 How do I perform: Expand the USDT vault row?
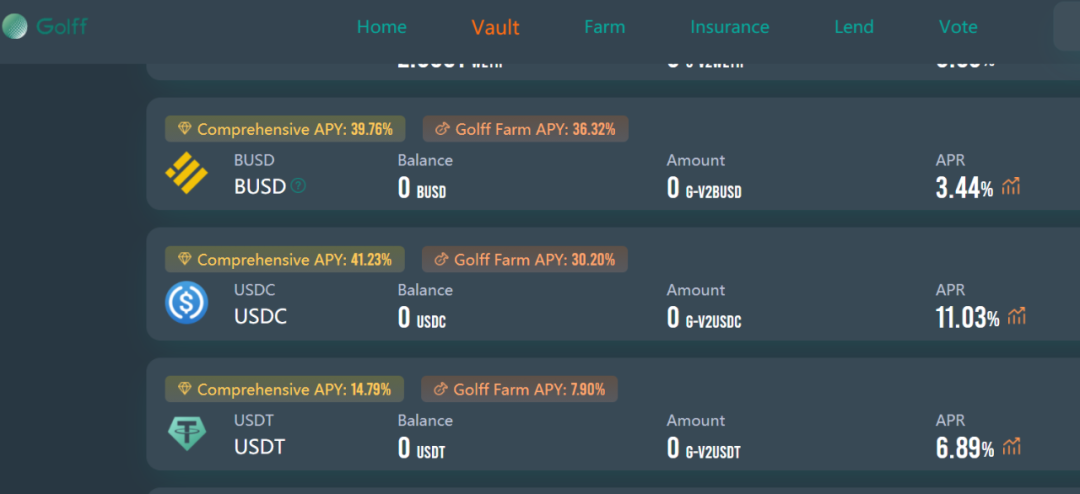(x=613, y=414)
